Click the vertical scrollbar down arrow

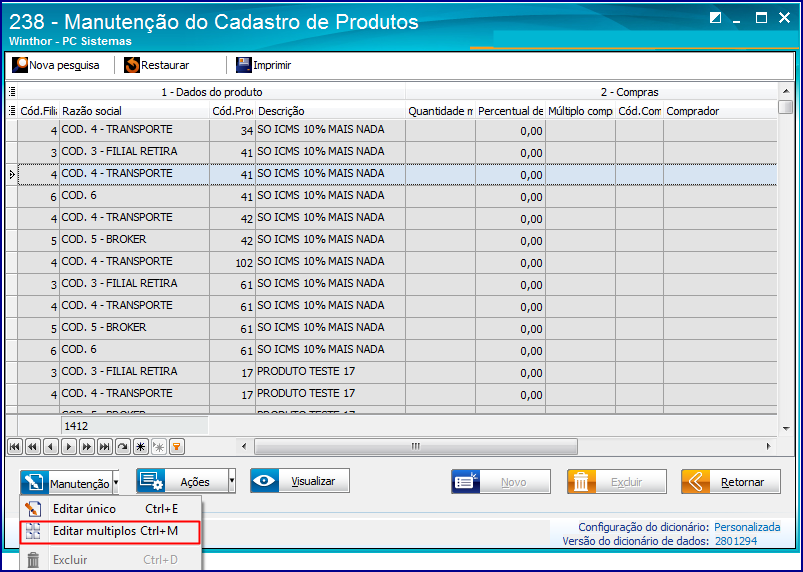pos(786,429)
